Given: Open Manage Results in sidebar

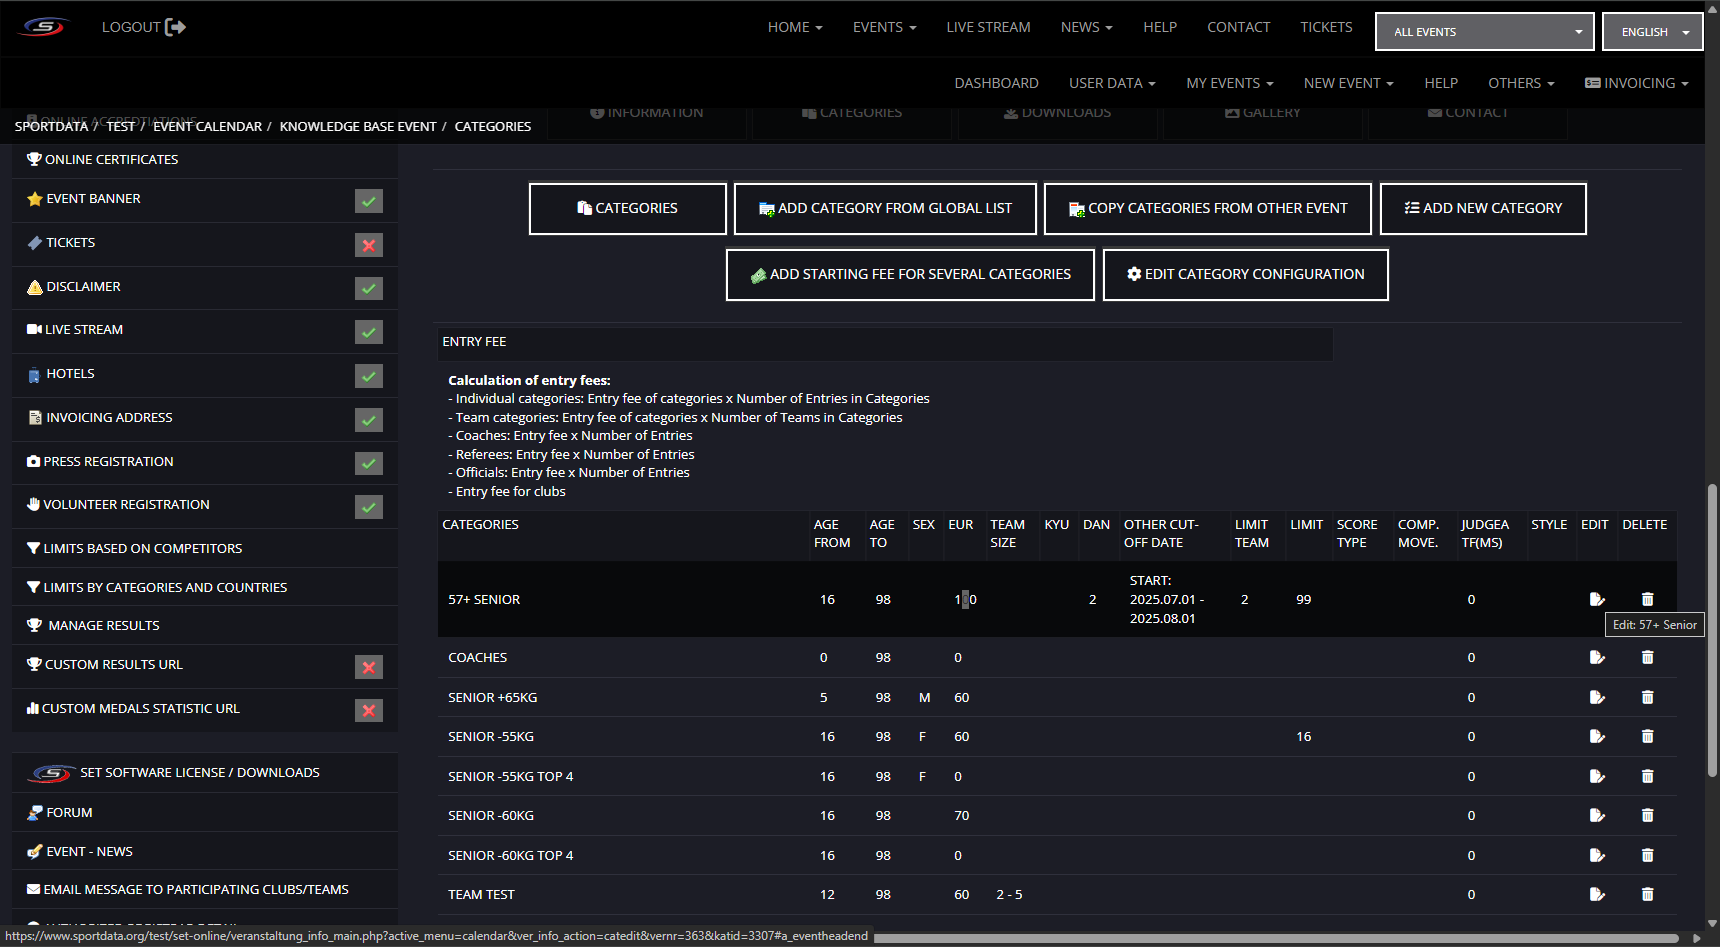Looking at the screenshot, I should (104, 625).
